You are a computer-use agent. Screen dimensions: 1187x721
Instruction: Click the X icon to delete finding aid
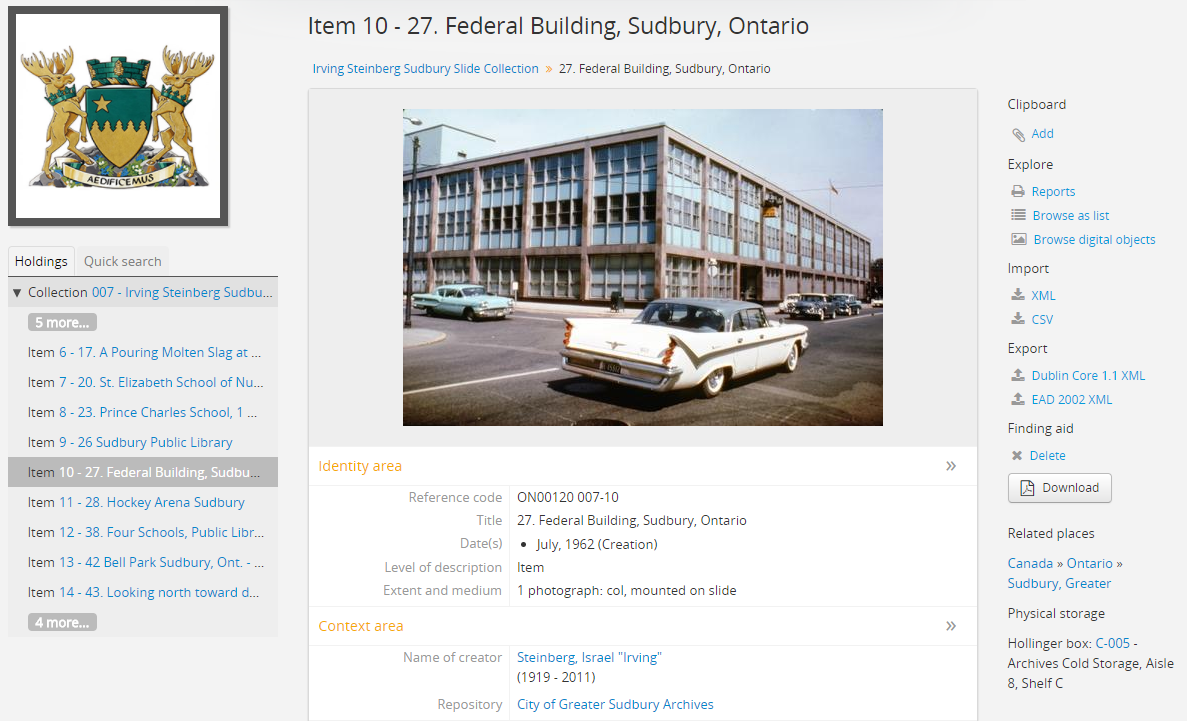point(1017,456)
